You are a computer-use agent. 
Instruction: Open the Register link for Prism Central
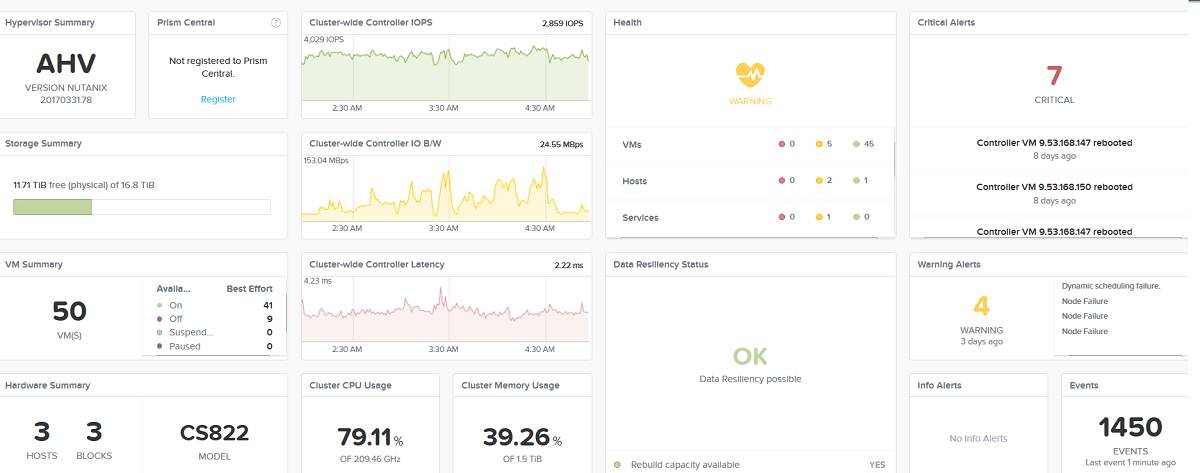coord(218,99)
